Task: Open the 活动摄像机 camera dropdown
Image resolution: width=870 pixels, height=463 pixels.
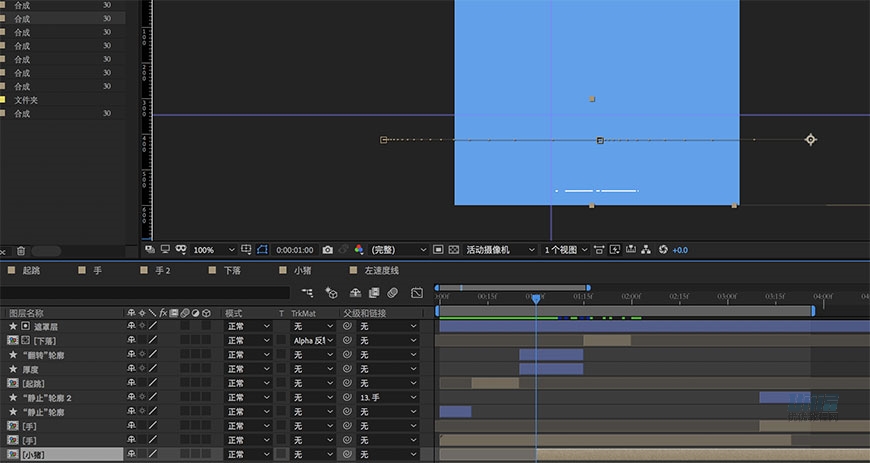Action: (x=499, y=250)
